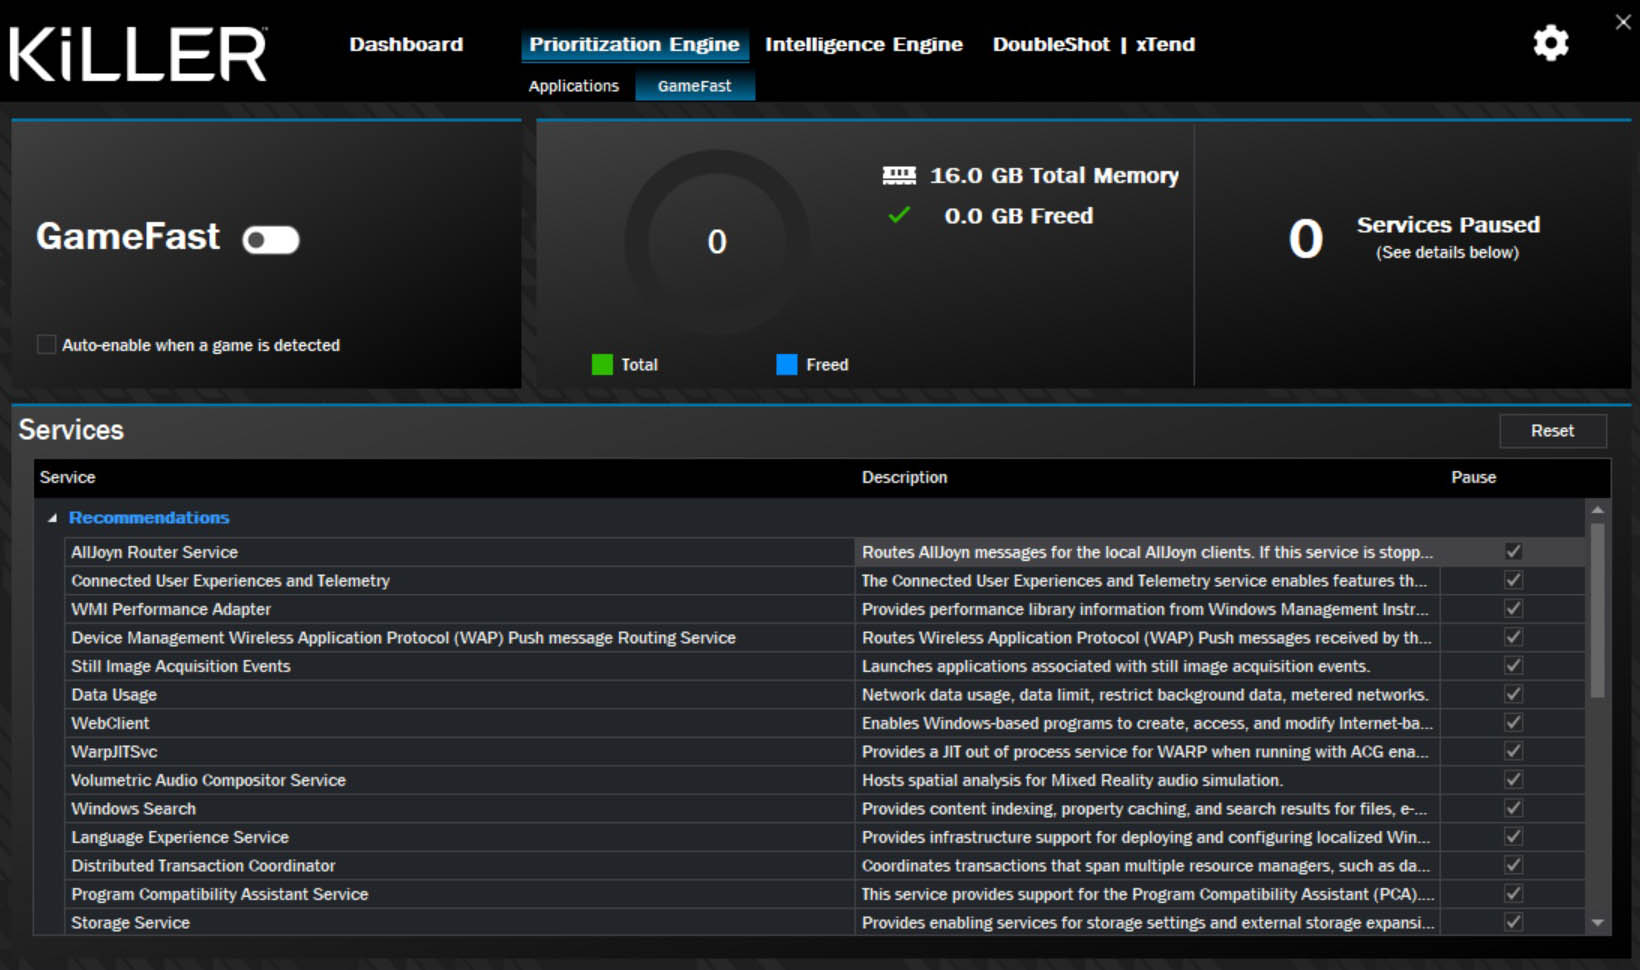Open the settings gear icon
This screenshot has width=1640, height=970.
[x=1551, y=43]
